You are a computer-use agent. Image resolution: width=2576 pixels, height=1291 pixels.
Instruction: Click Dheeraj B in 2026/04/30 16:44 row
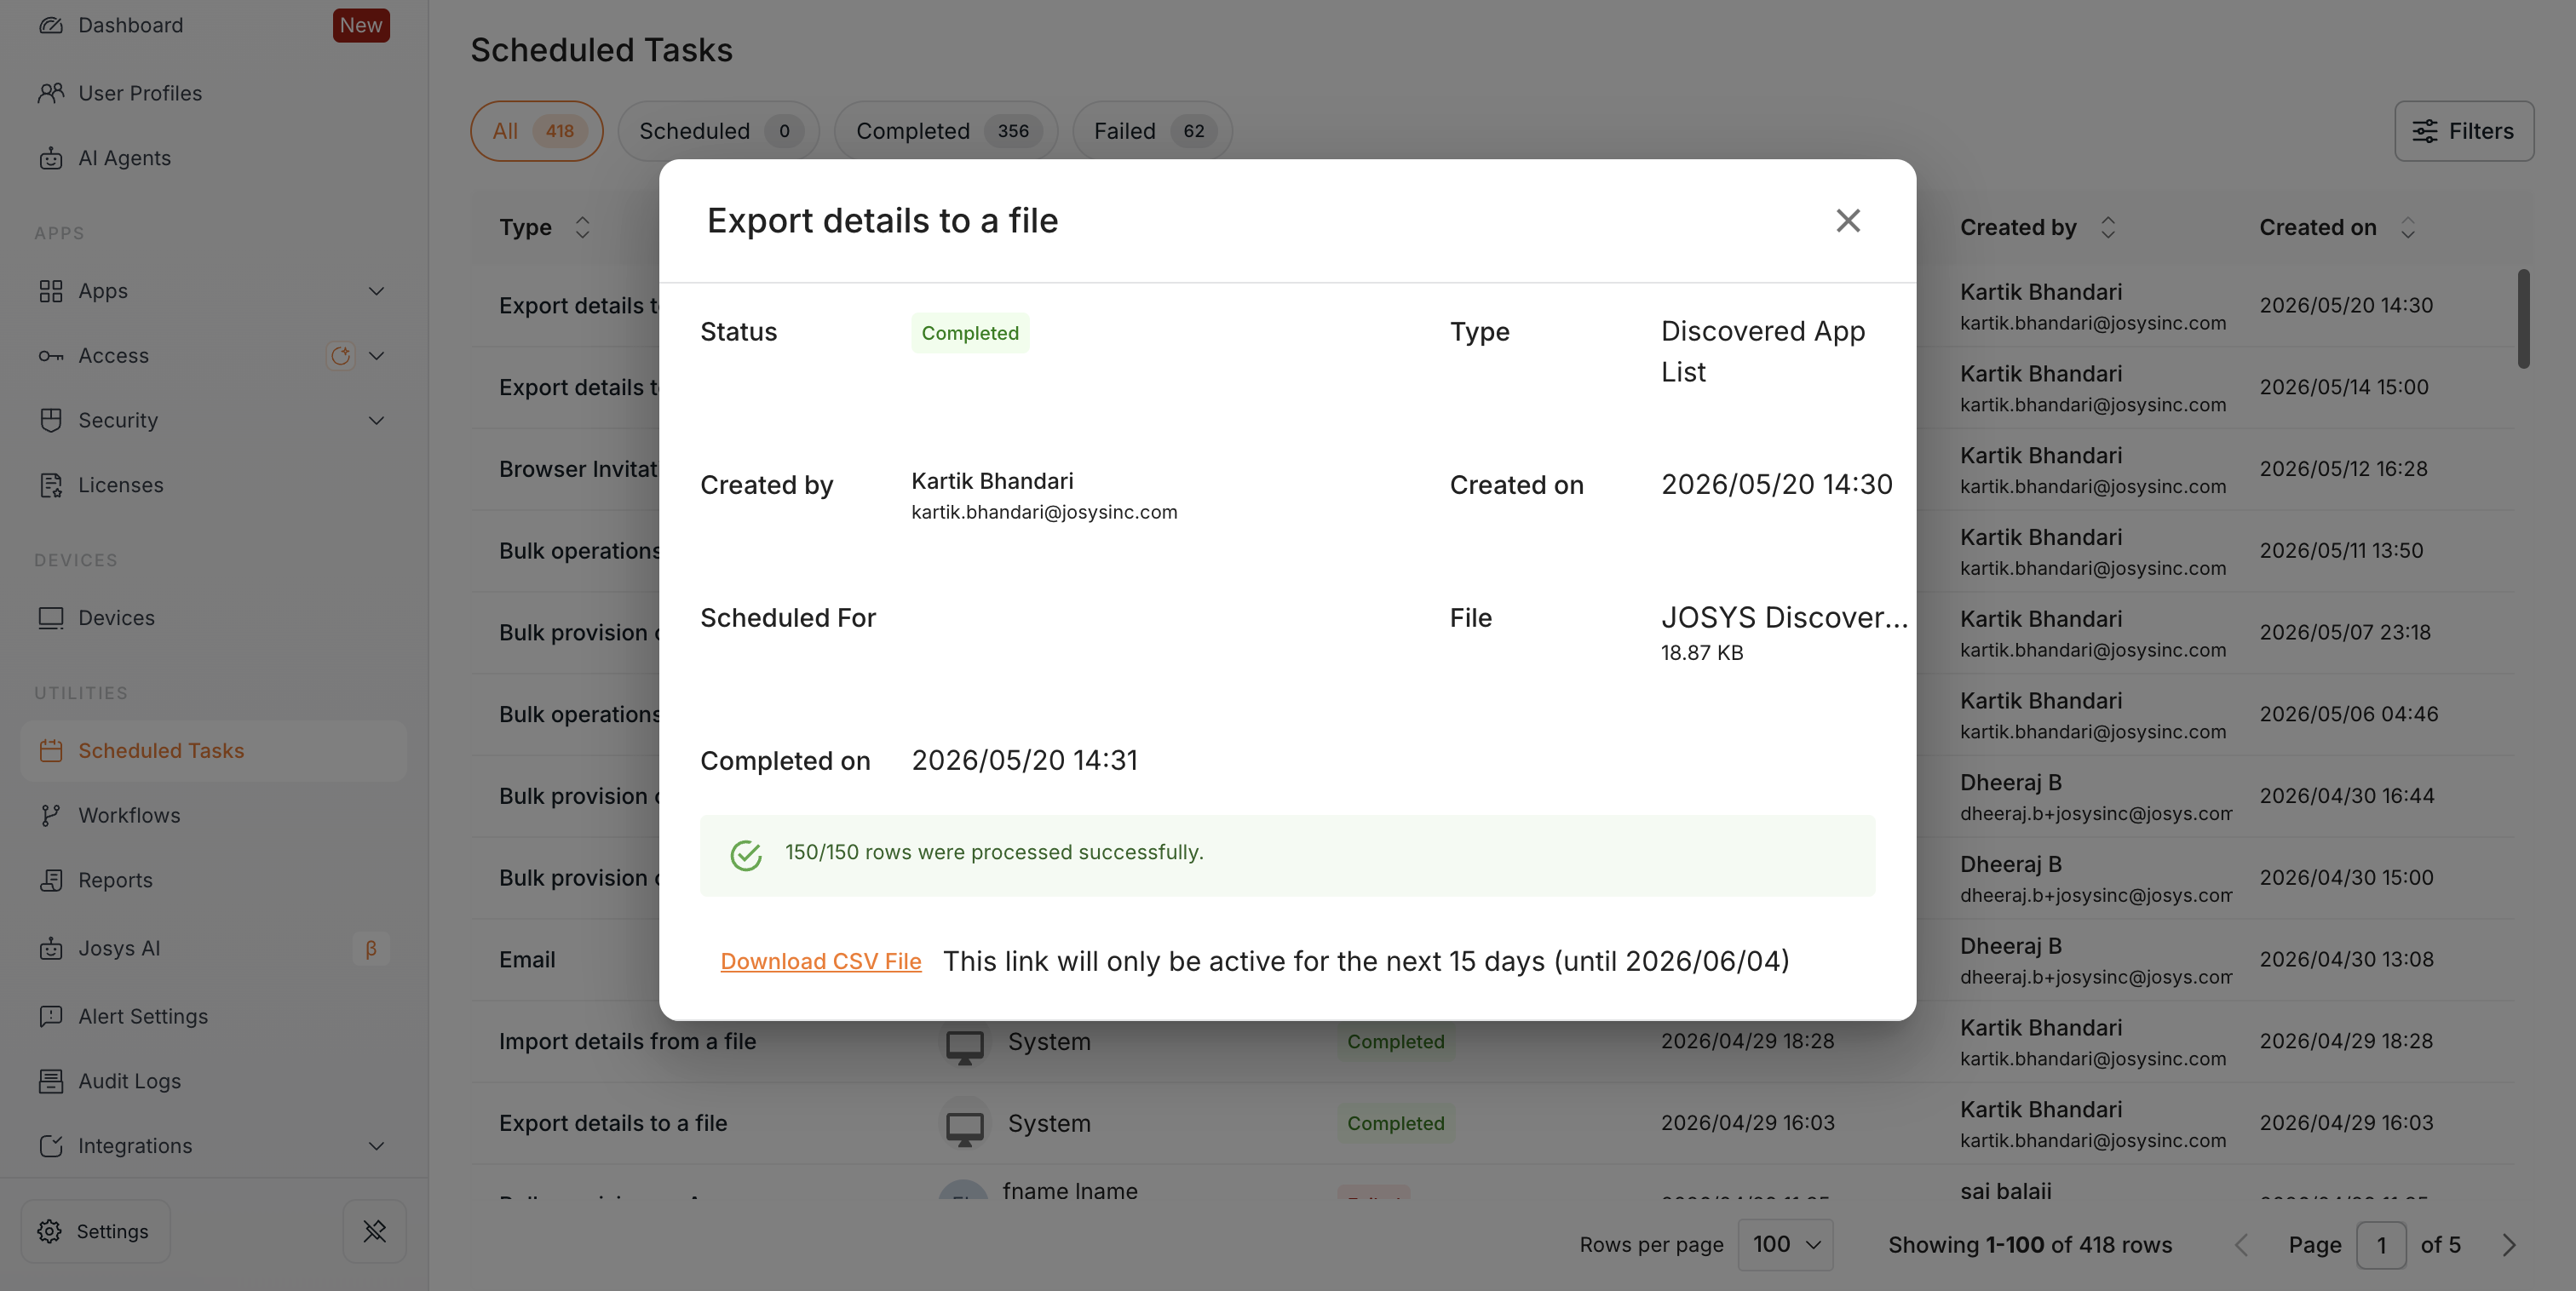[2010, 782]
